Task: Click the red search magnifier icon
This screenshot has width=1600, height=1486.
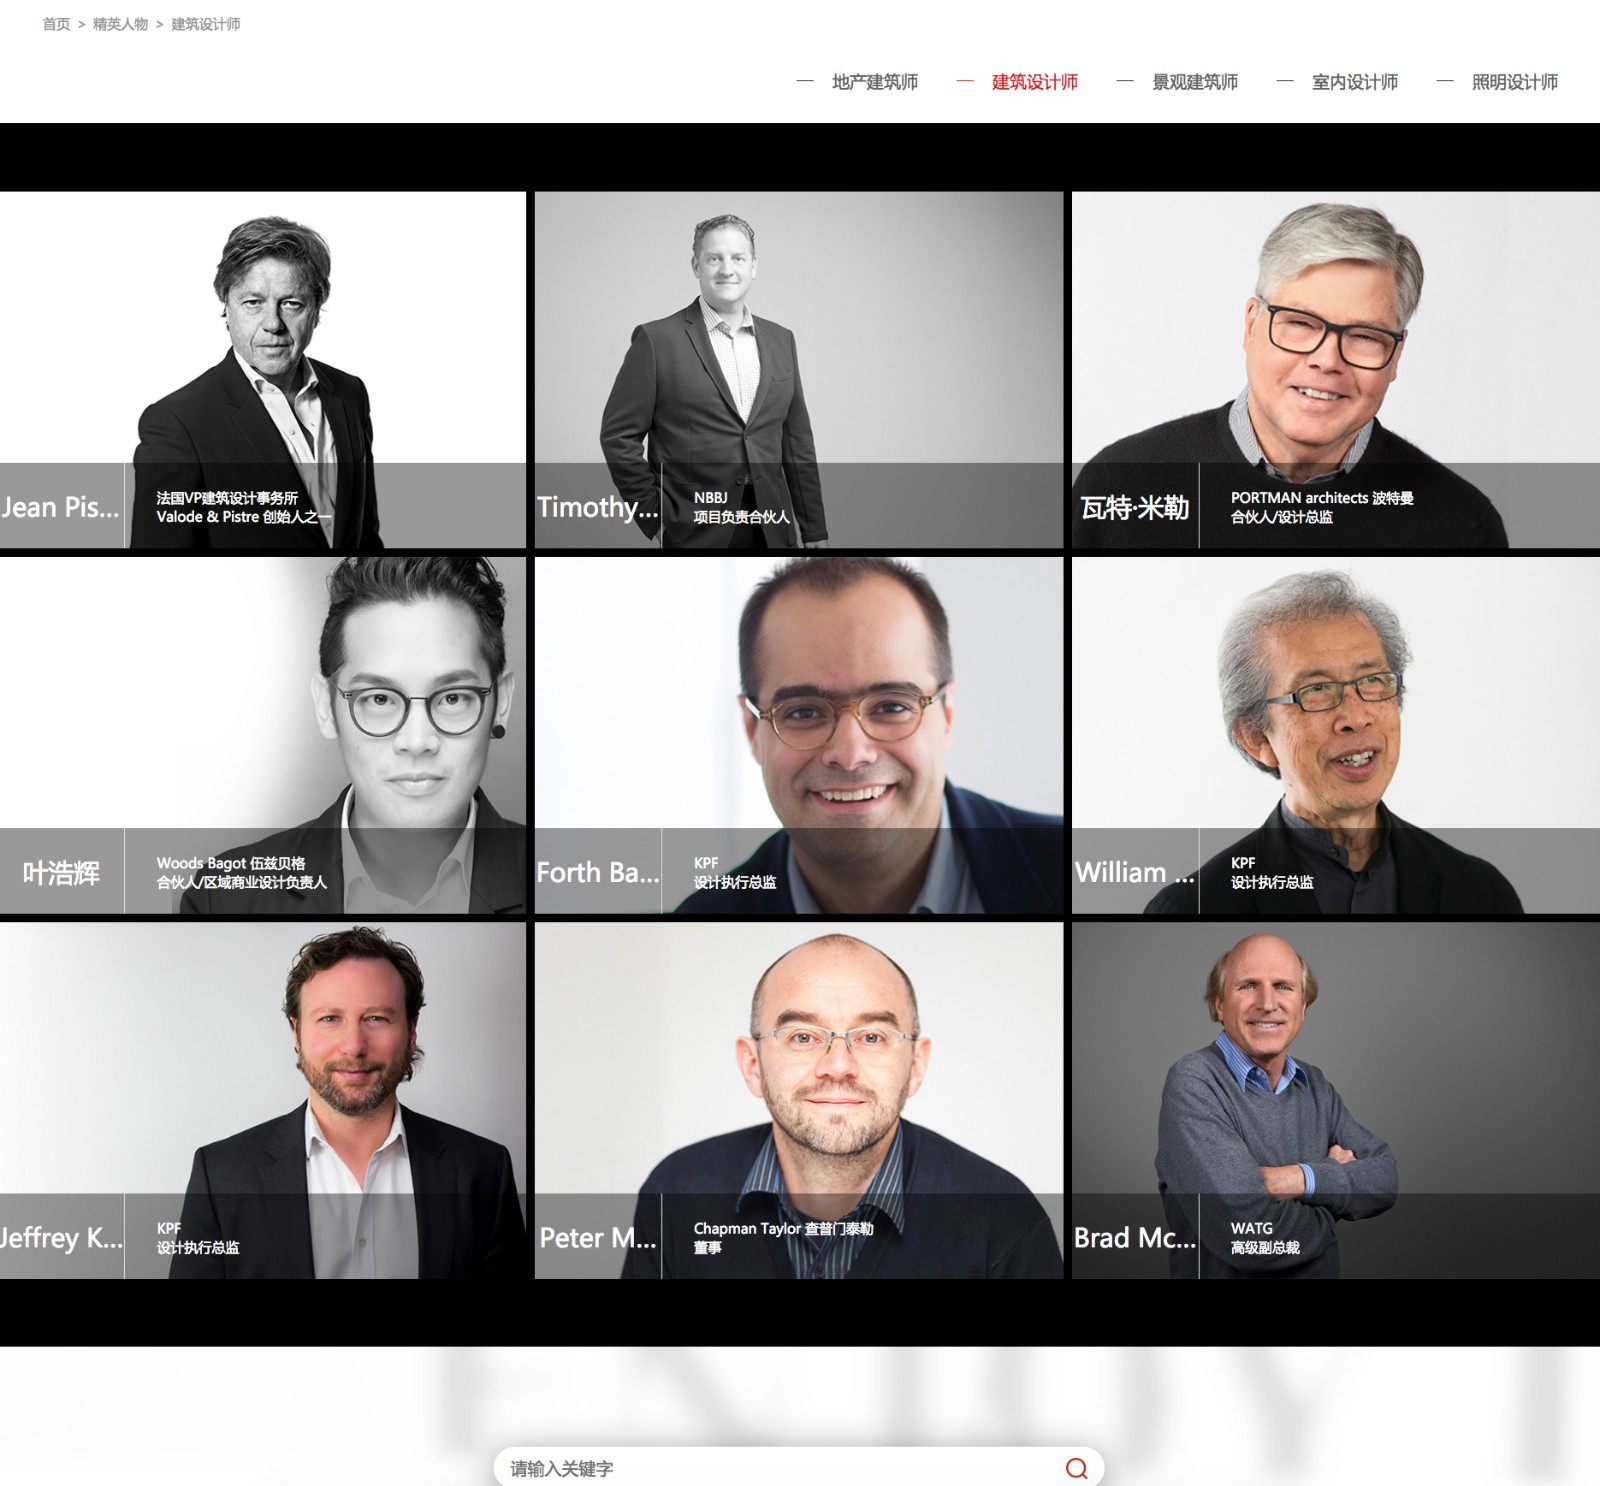Action: pyautogui.click(x=1076, y=1468)
